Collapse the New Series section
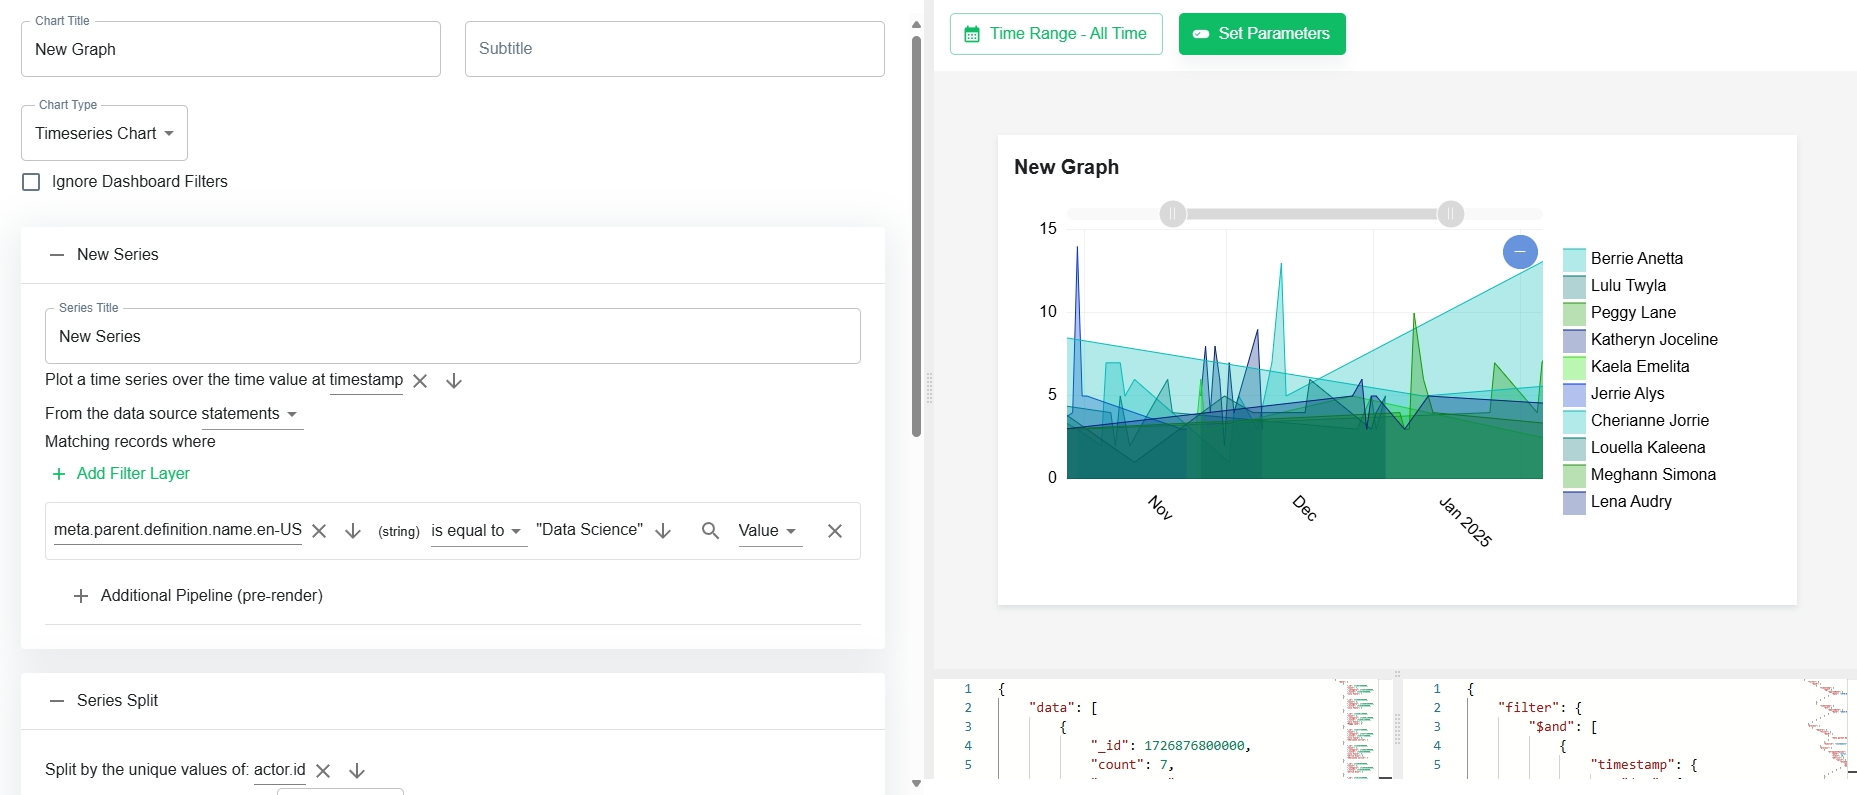 tap(57, 255)
